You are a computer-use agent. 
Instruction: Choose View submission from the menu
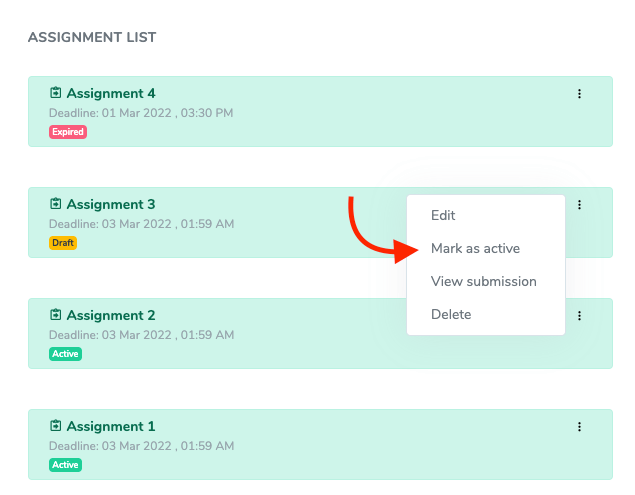click(483, 281)
